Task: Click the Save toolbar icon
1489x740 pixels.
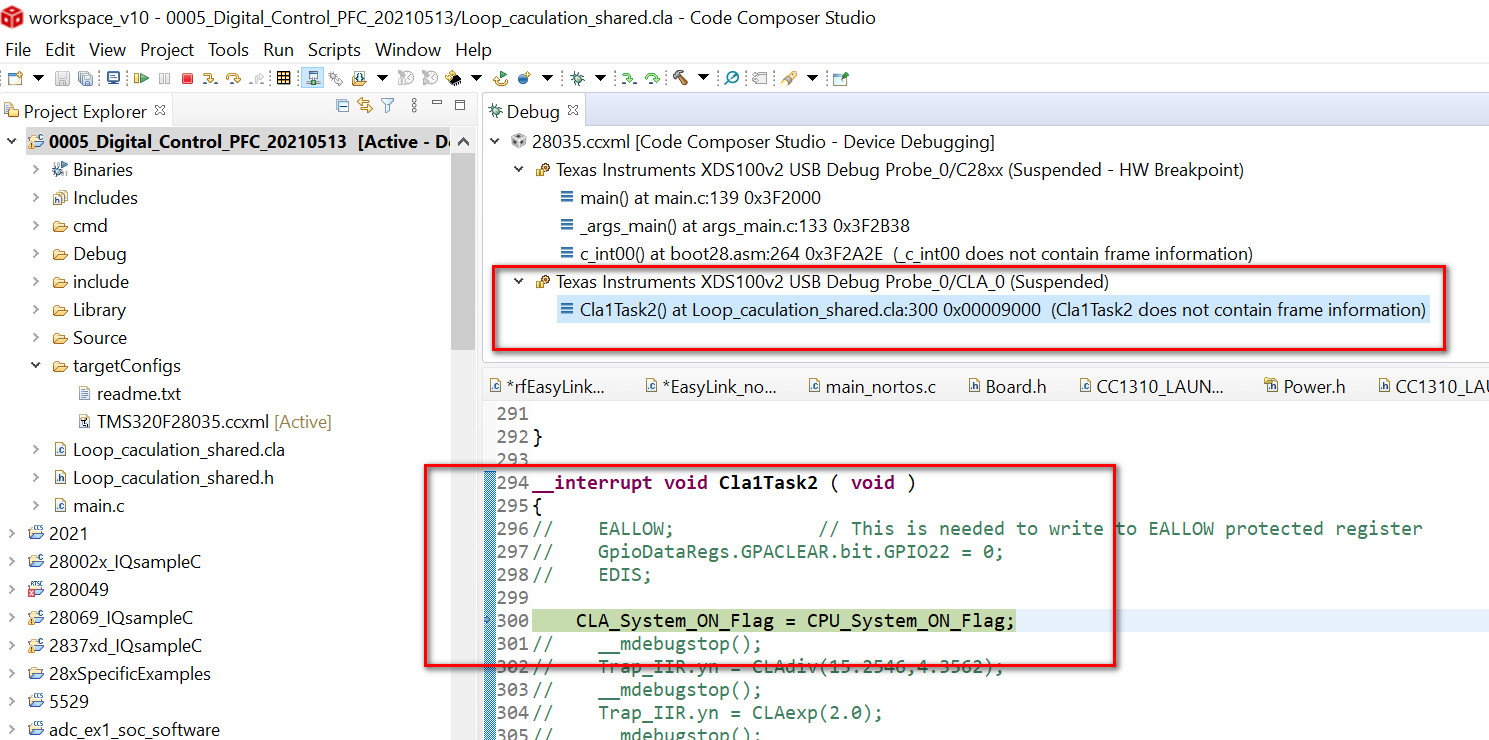Action: [62, 78]
